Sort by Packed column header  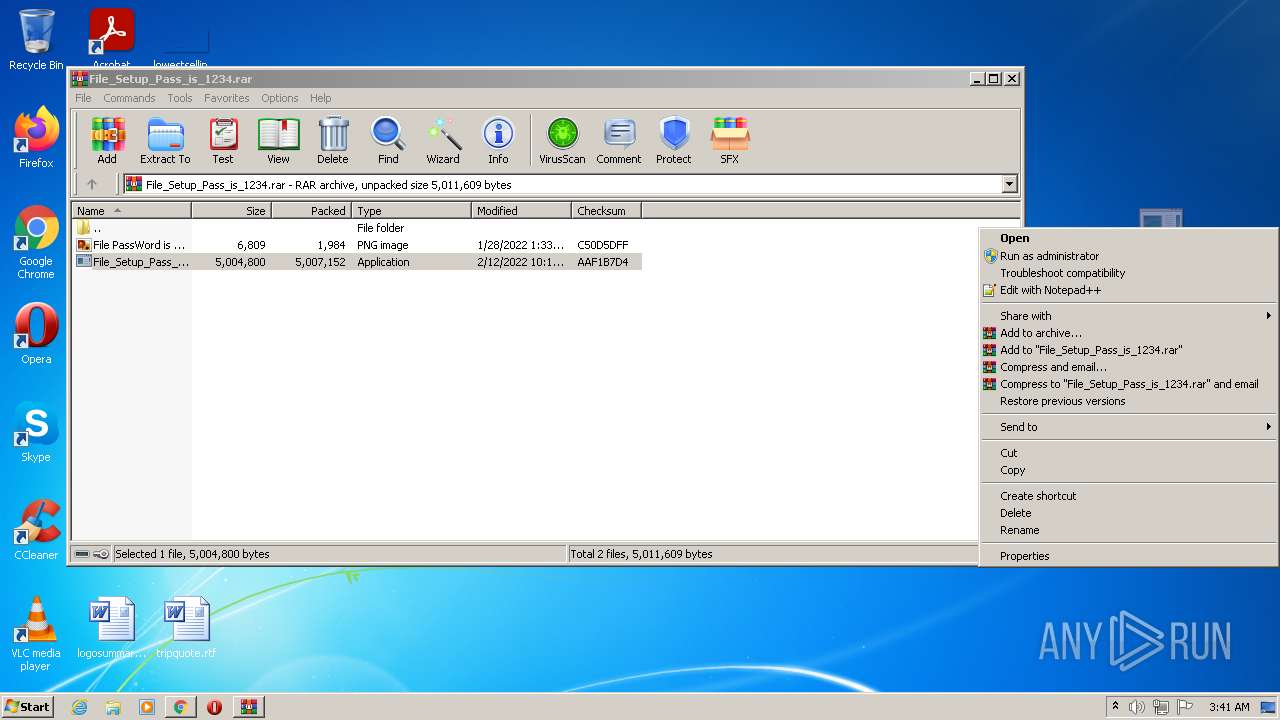[311, 211]
